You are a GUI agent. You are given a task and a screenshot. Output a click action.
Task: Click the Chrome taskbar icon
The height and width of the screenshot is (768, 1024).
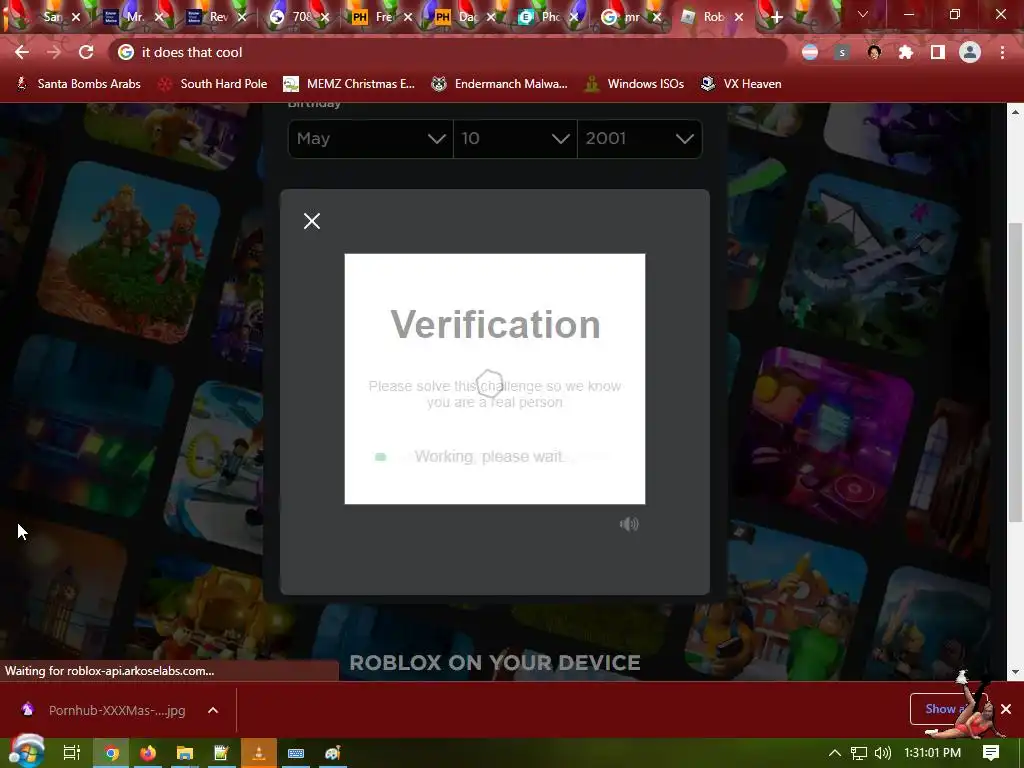pyautogui.click(x=112, y=754)
